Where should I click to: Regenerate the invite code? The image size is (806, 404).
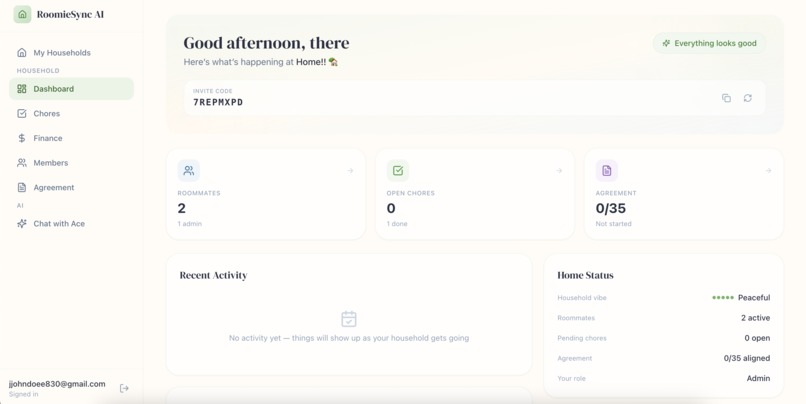747,98
